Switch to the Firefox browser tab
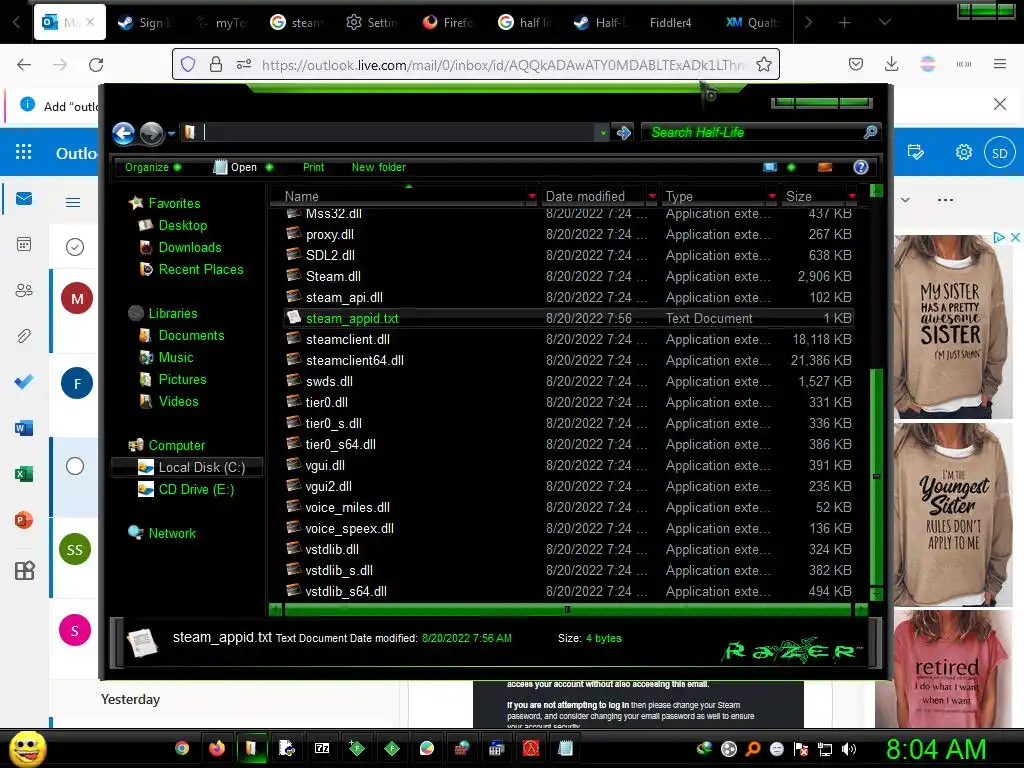Image resolution: width=1024 pixels, height=768 pixels. tap(448, 23)
